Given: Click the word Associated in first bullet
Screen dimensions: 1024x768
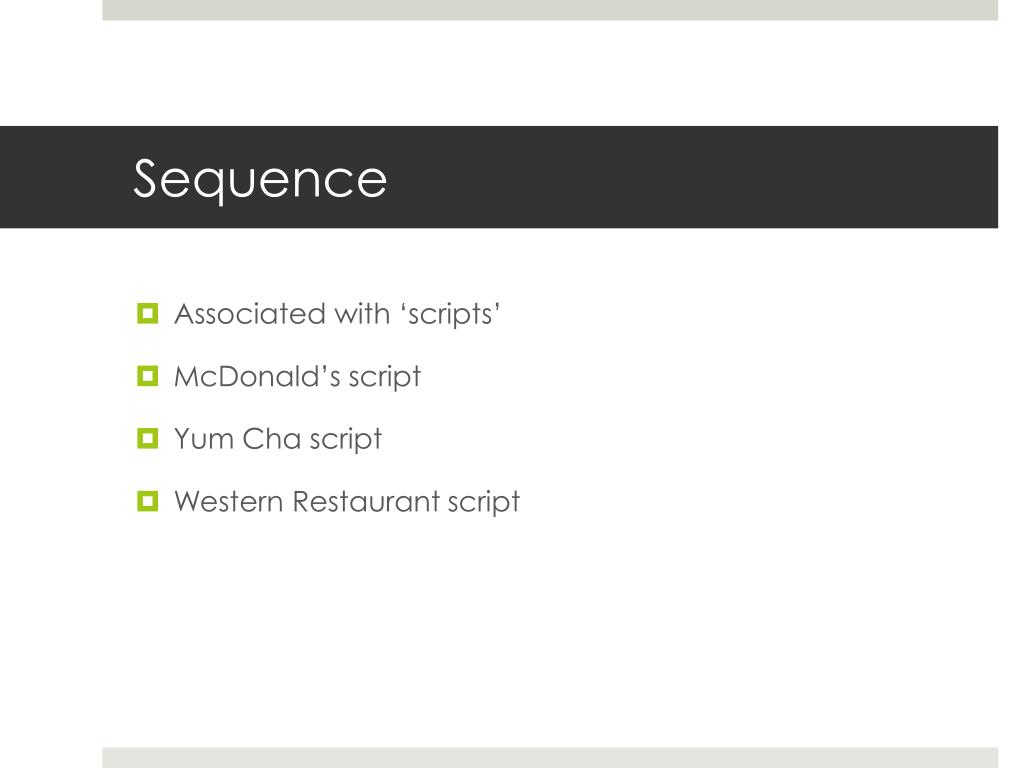Looking at the screenshot, I should pos(249,314).
